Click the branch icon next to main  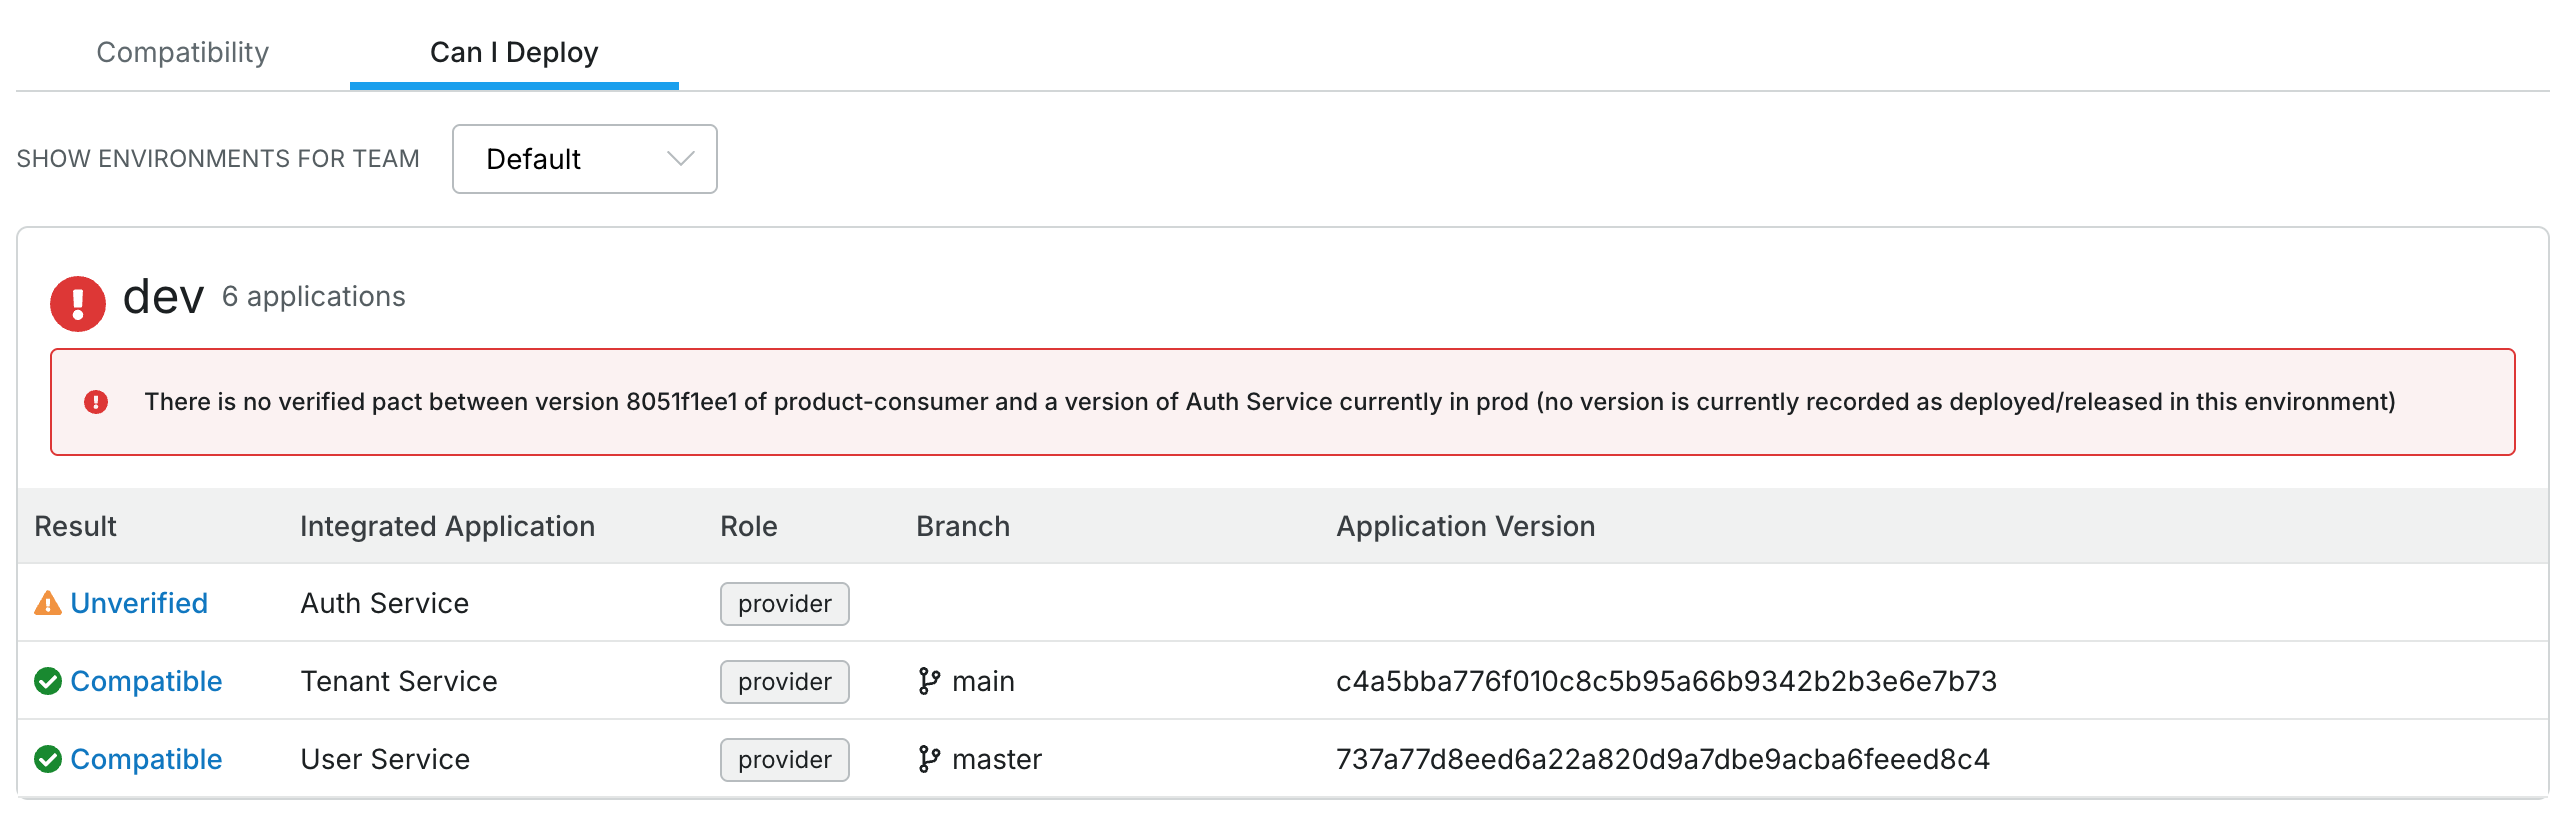click(929, 681)
